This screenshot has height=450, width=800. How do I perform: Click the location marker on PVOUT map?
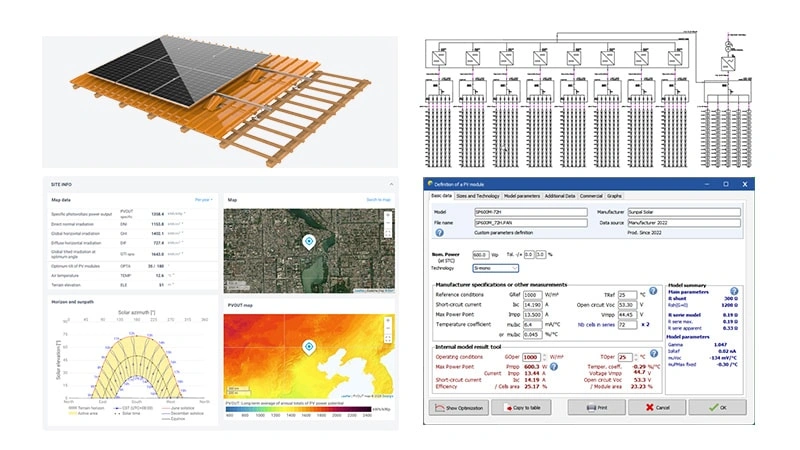tap(309, 347)
